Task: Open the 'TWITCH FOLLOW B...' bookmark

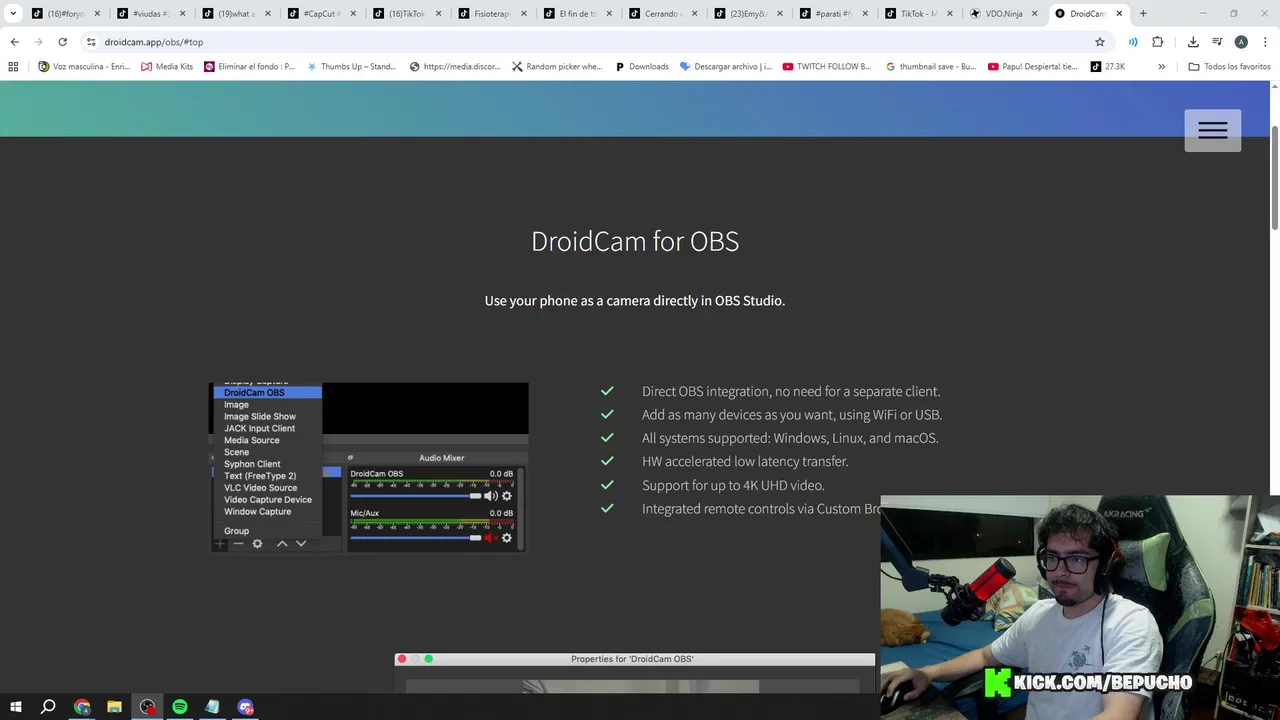Action: tap(827, 66)
